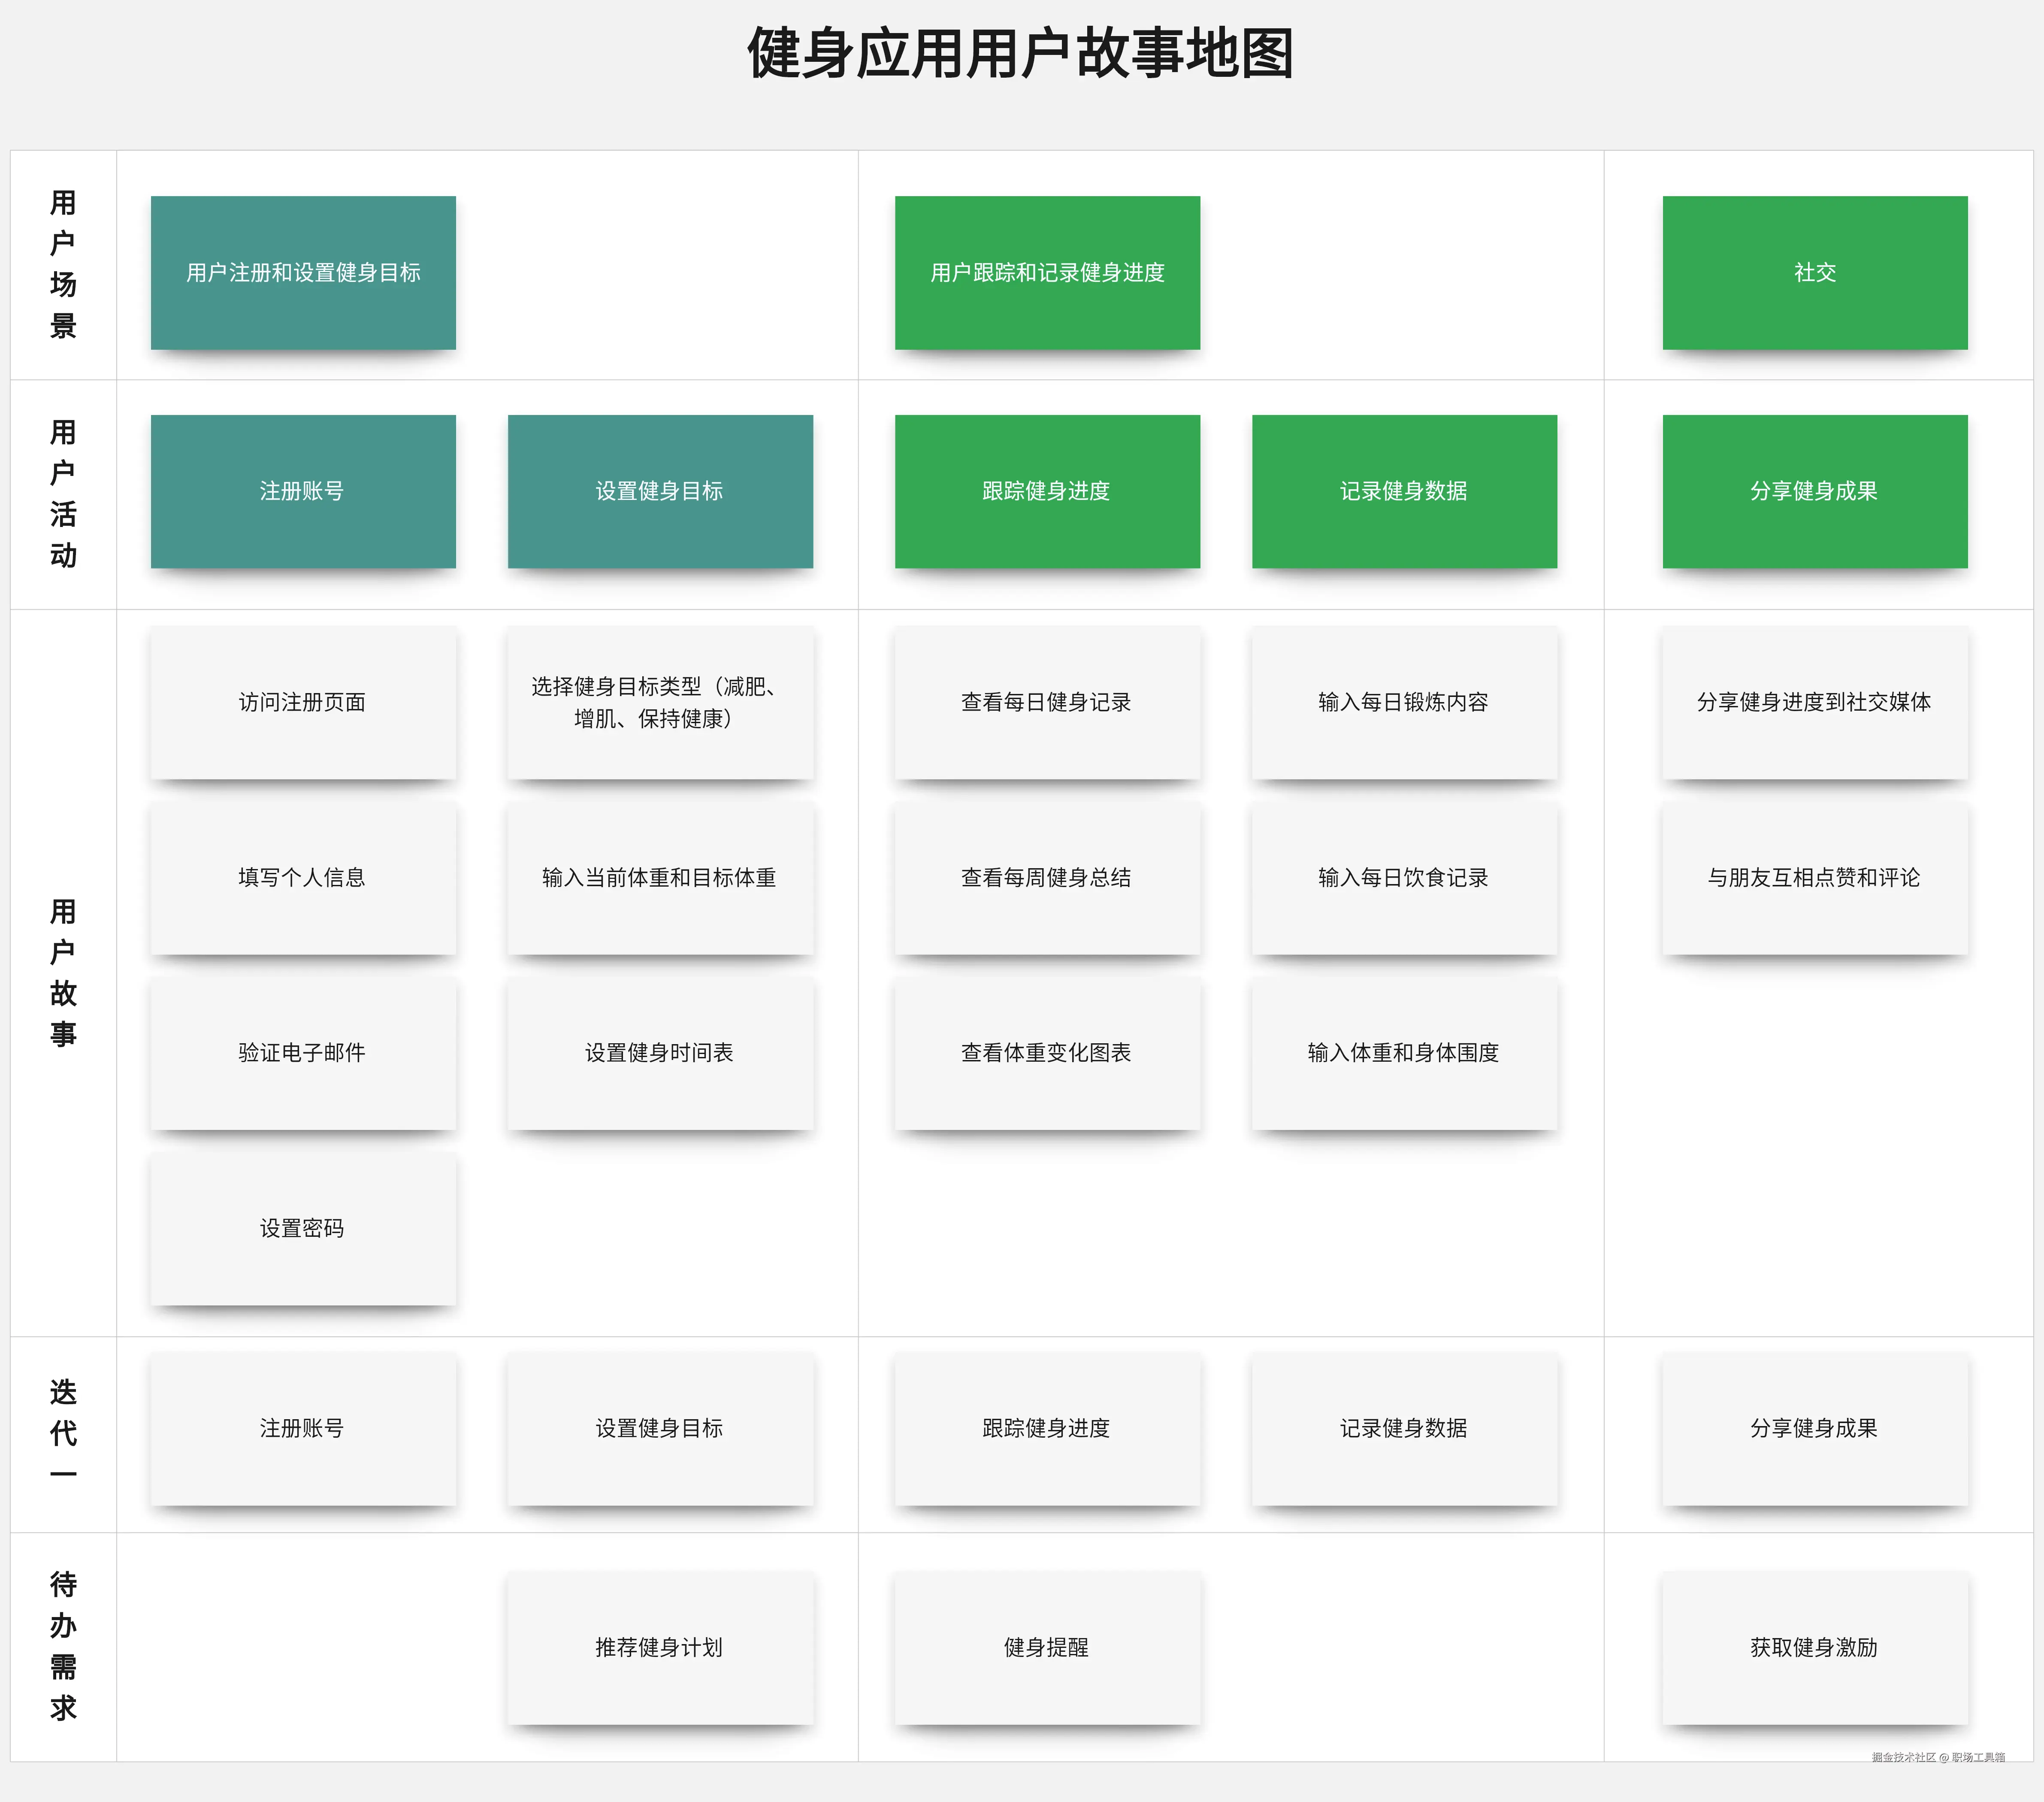Click the teal 设置健身目标 activity card
The width and height of the screenshot is (2044, 1802).
[x=660, y=491]
